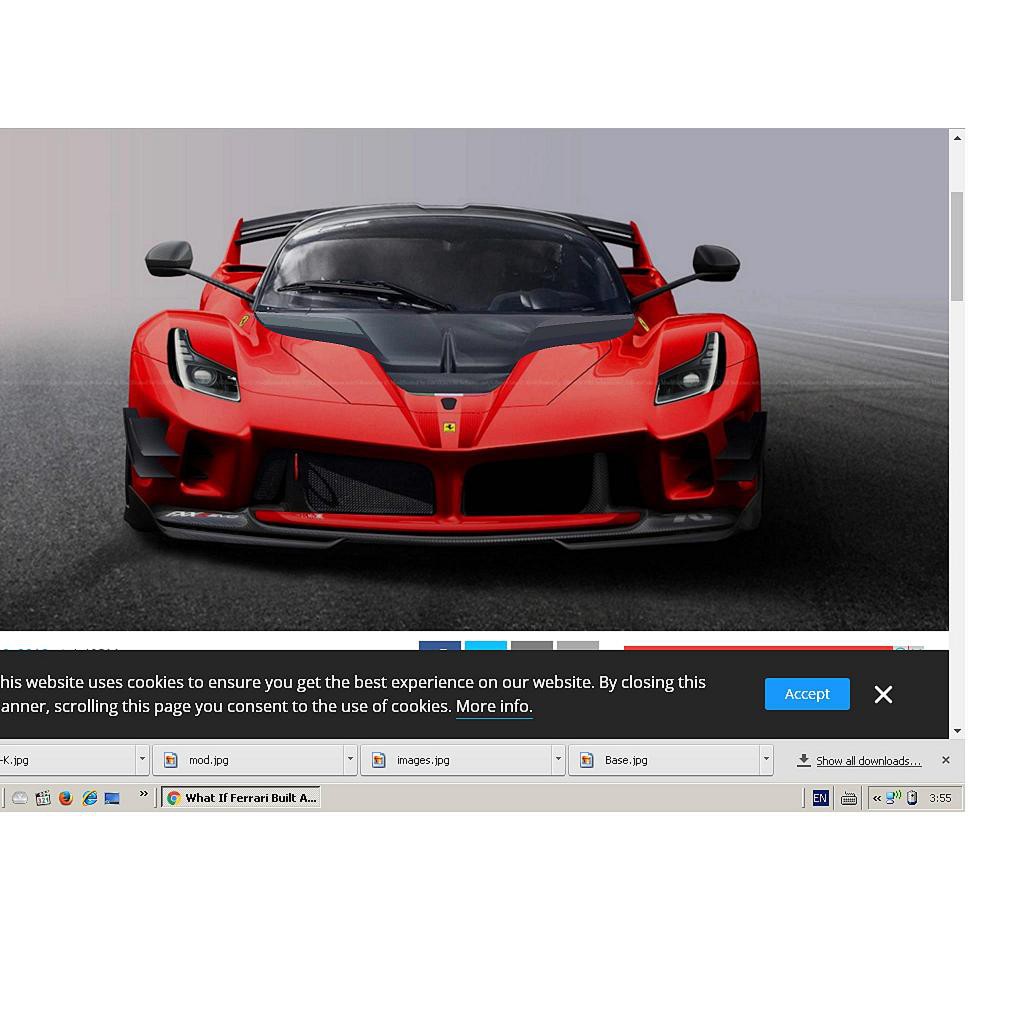
Task: Expand hidden quick launch items chevron
Action: point(143,795)
